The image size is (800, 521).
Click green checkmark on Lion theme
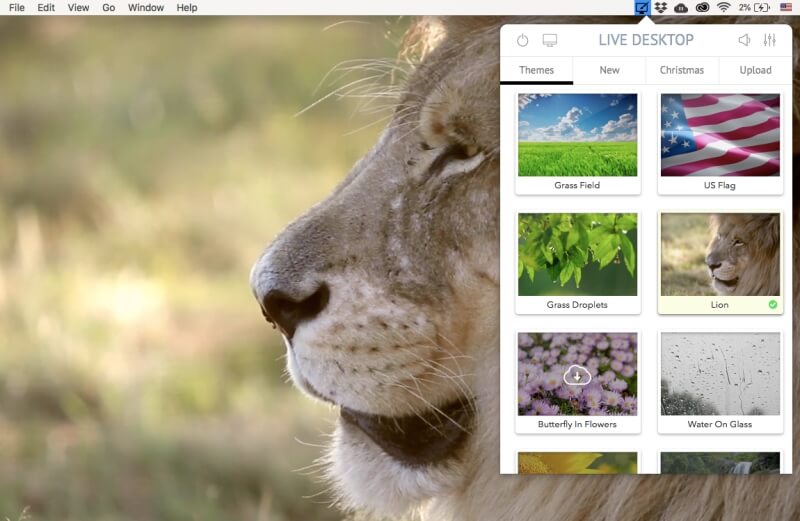pos(773,305)
